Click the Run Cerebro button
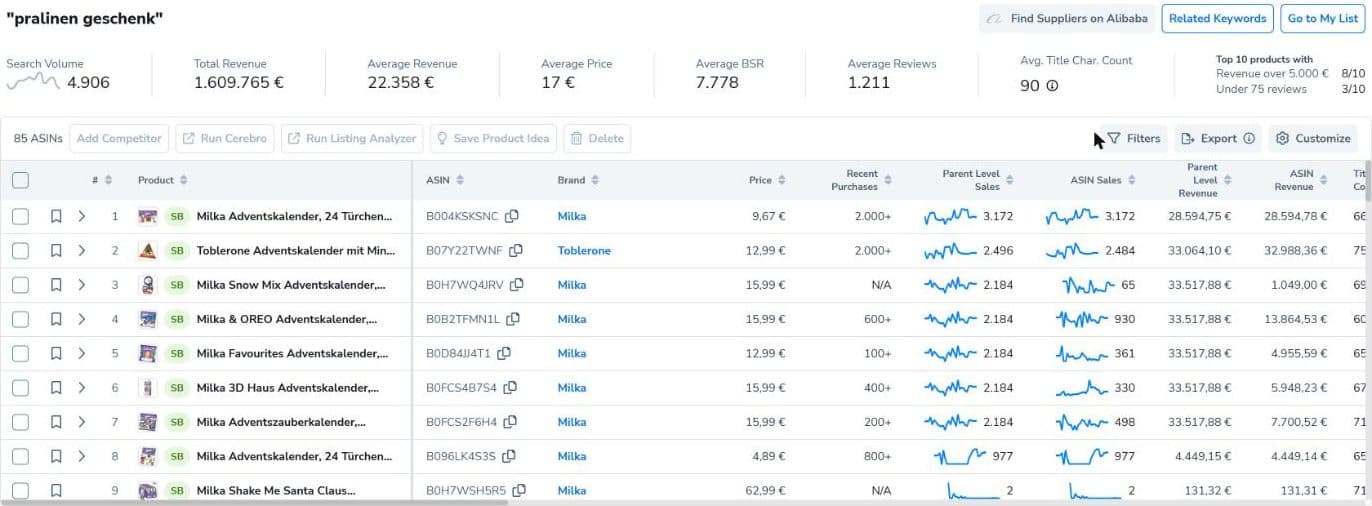This screenshot has height=506, width=1372. tap(225, 139)
